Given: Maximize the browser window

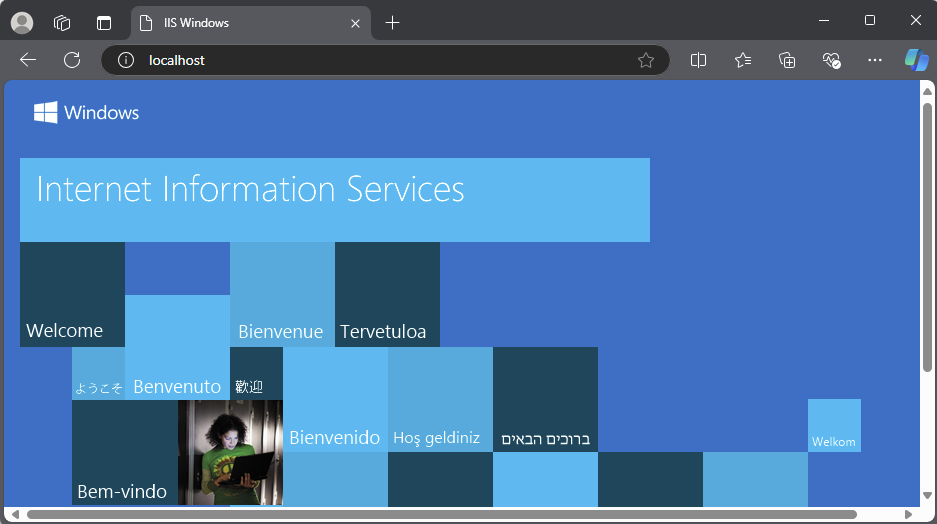Looking at the screenshot, I should [x=870, y=20].
